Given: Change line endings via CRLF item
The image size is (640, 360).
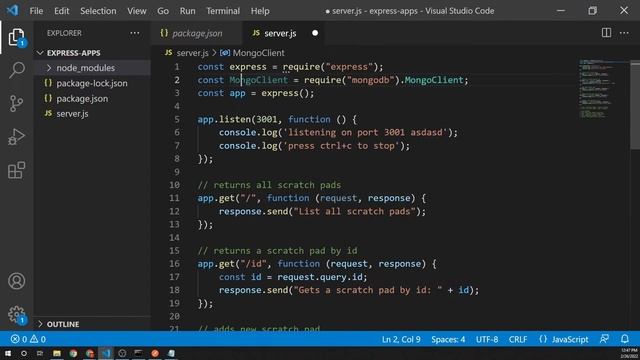Looking at the screenshot, I should (x=518, y=339).
